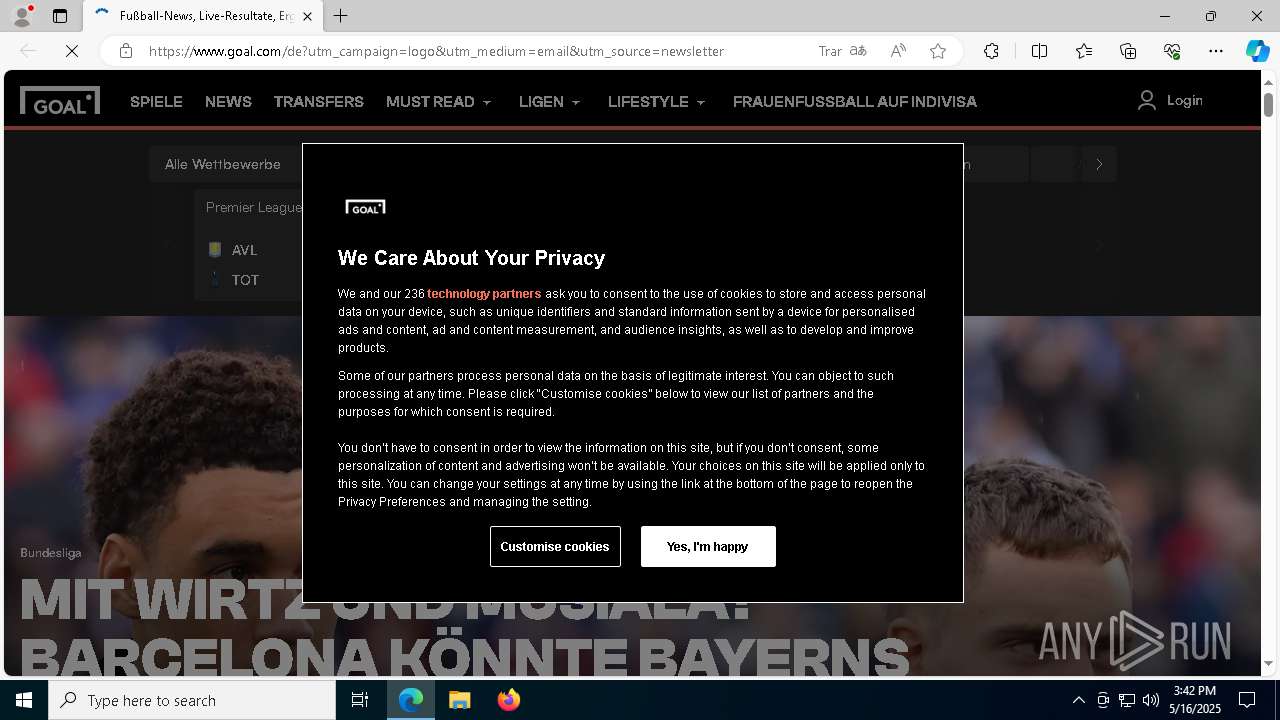Accept cookies with Yes, I'm happy
This screenshot has width=1280, height=720.
tap(708, 546)
